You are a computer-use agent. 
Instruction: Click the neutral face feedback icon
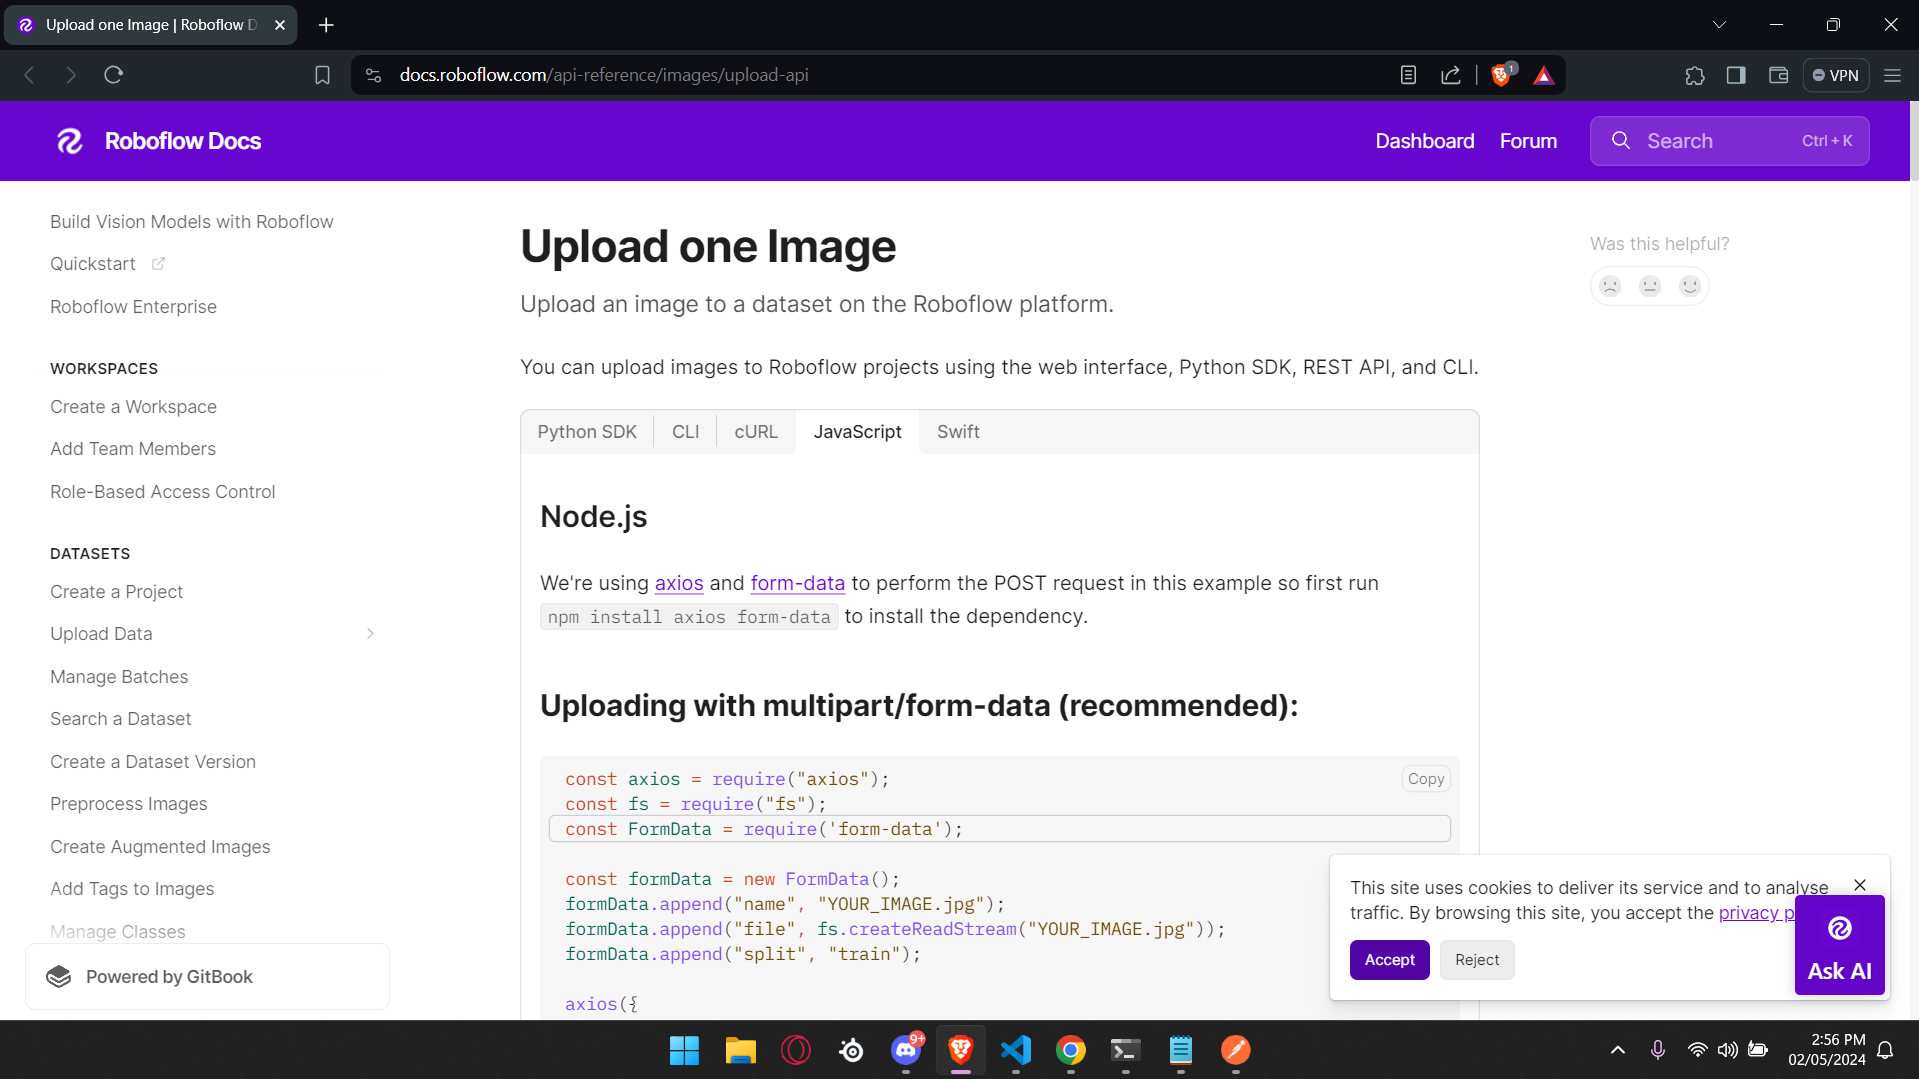coord(1650,286)
